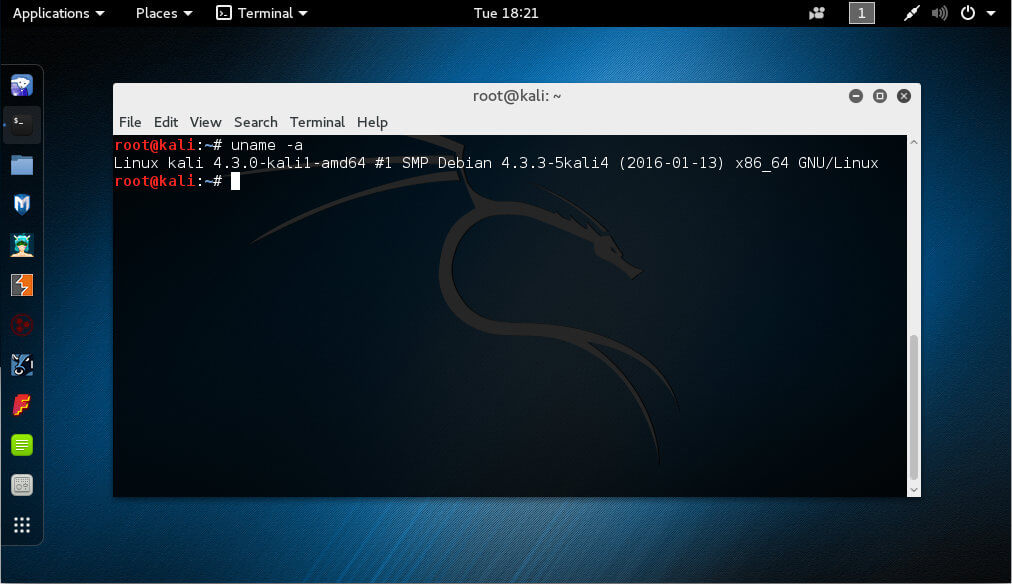Image resolution: width=1012 pixels, height=584 pixels.
Task: Launch the Terminal icon in the dock
Action: tap(22, 124)
